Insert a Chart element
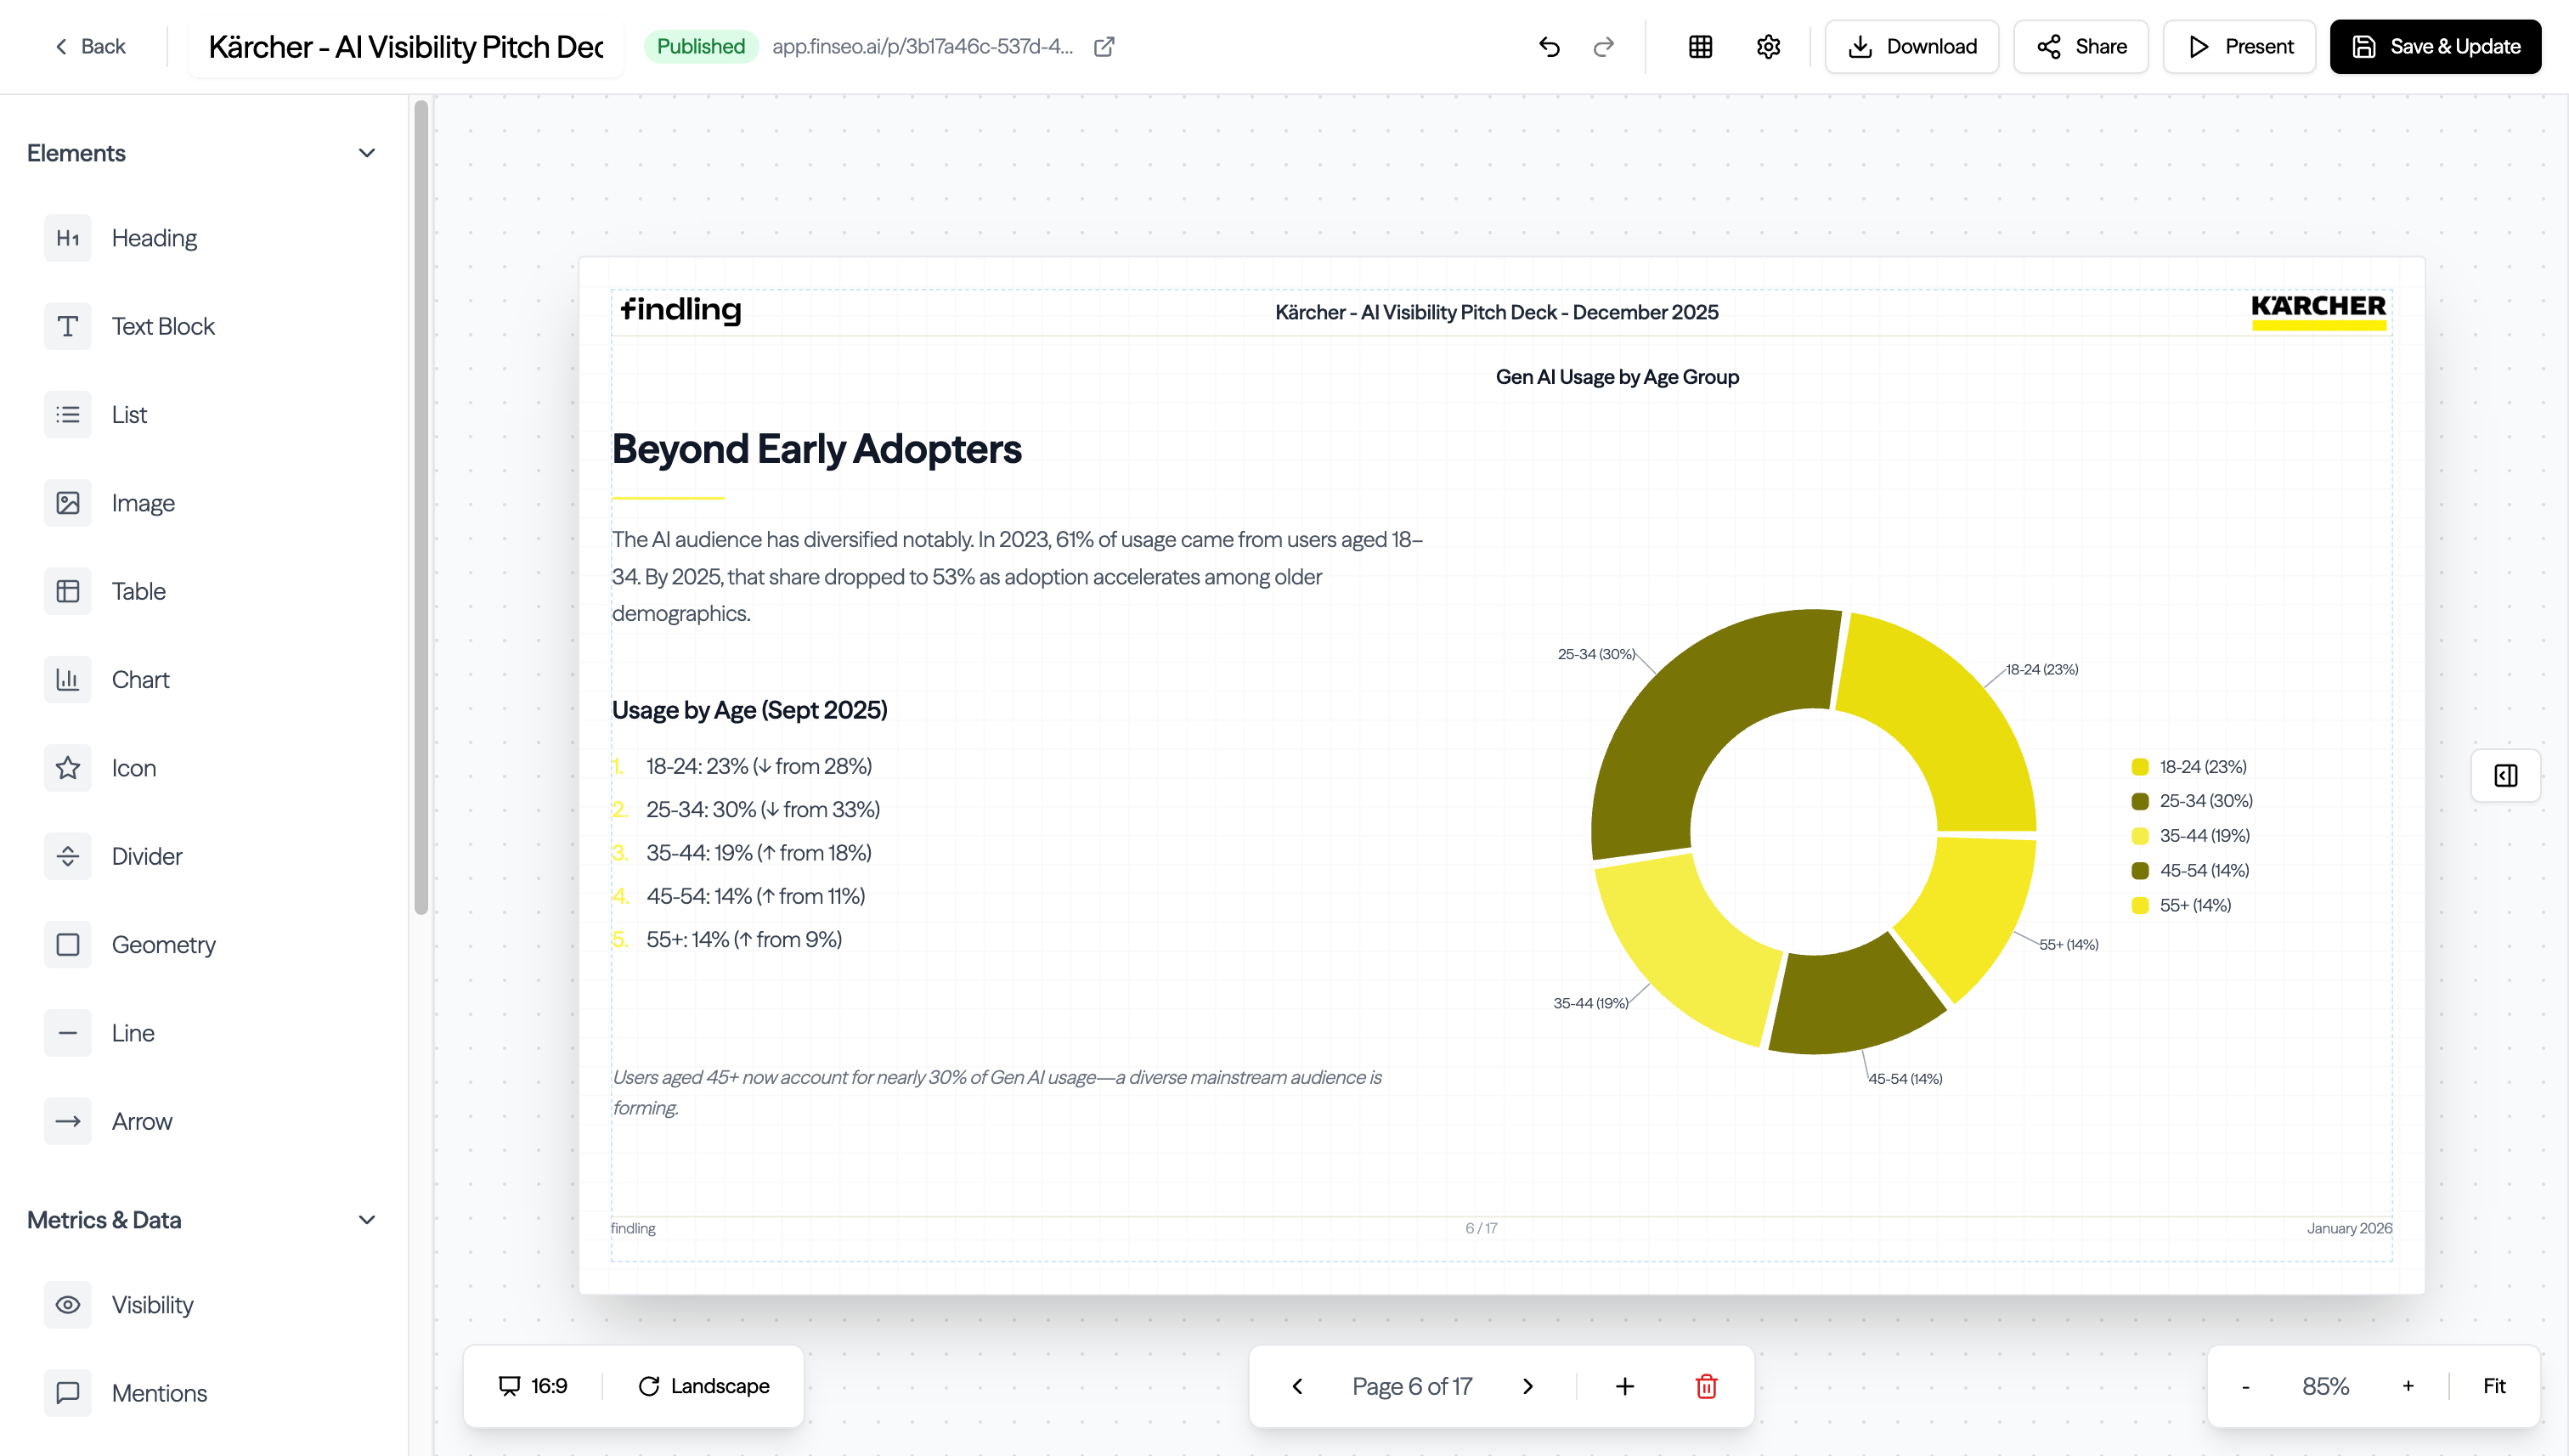Screen dimensions: 2569x1456 pos(140,680)
